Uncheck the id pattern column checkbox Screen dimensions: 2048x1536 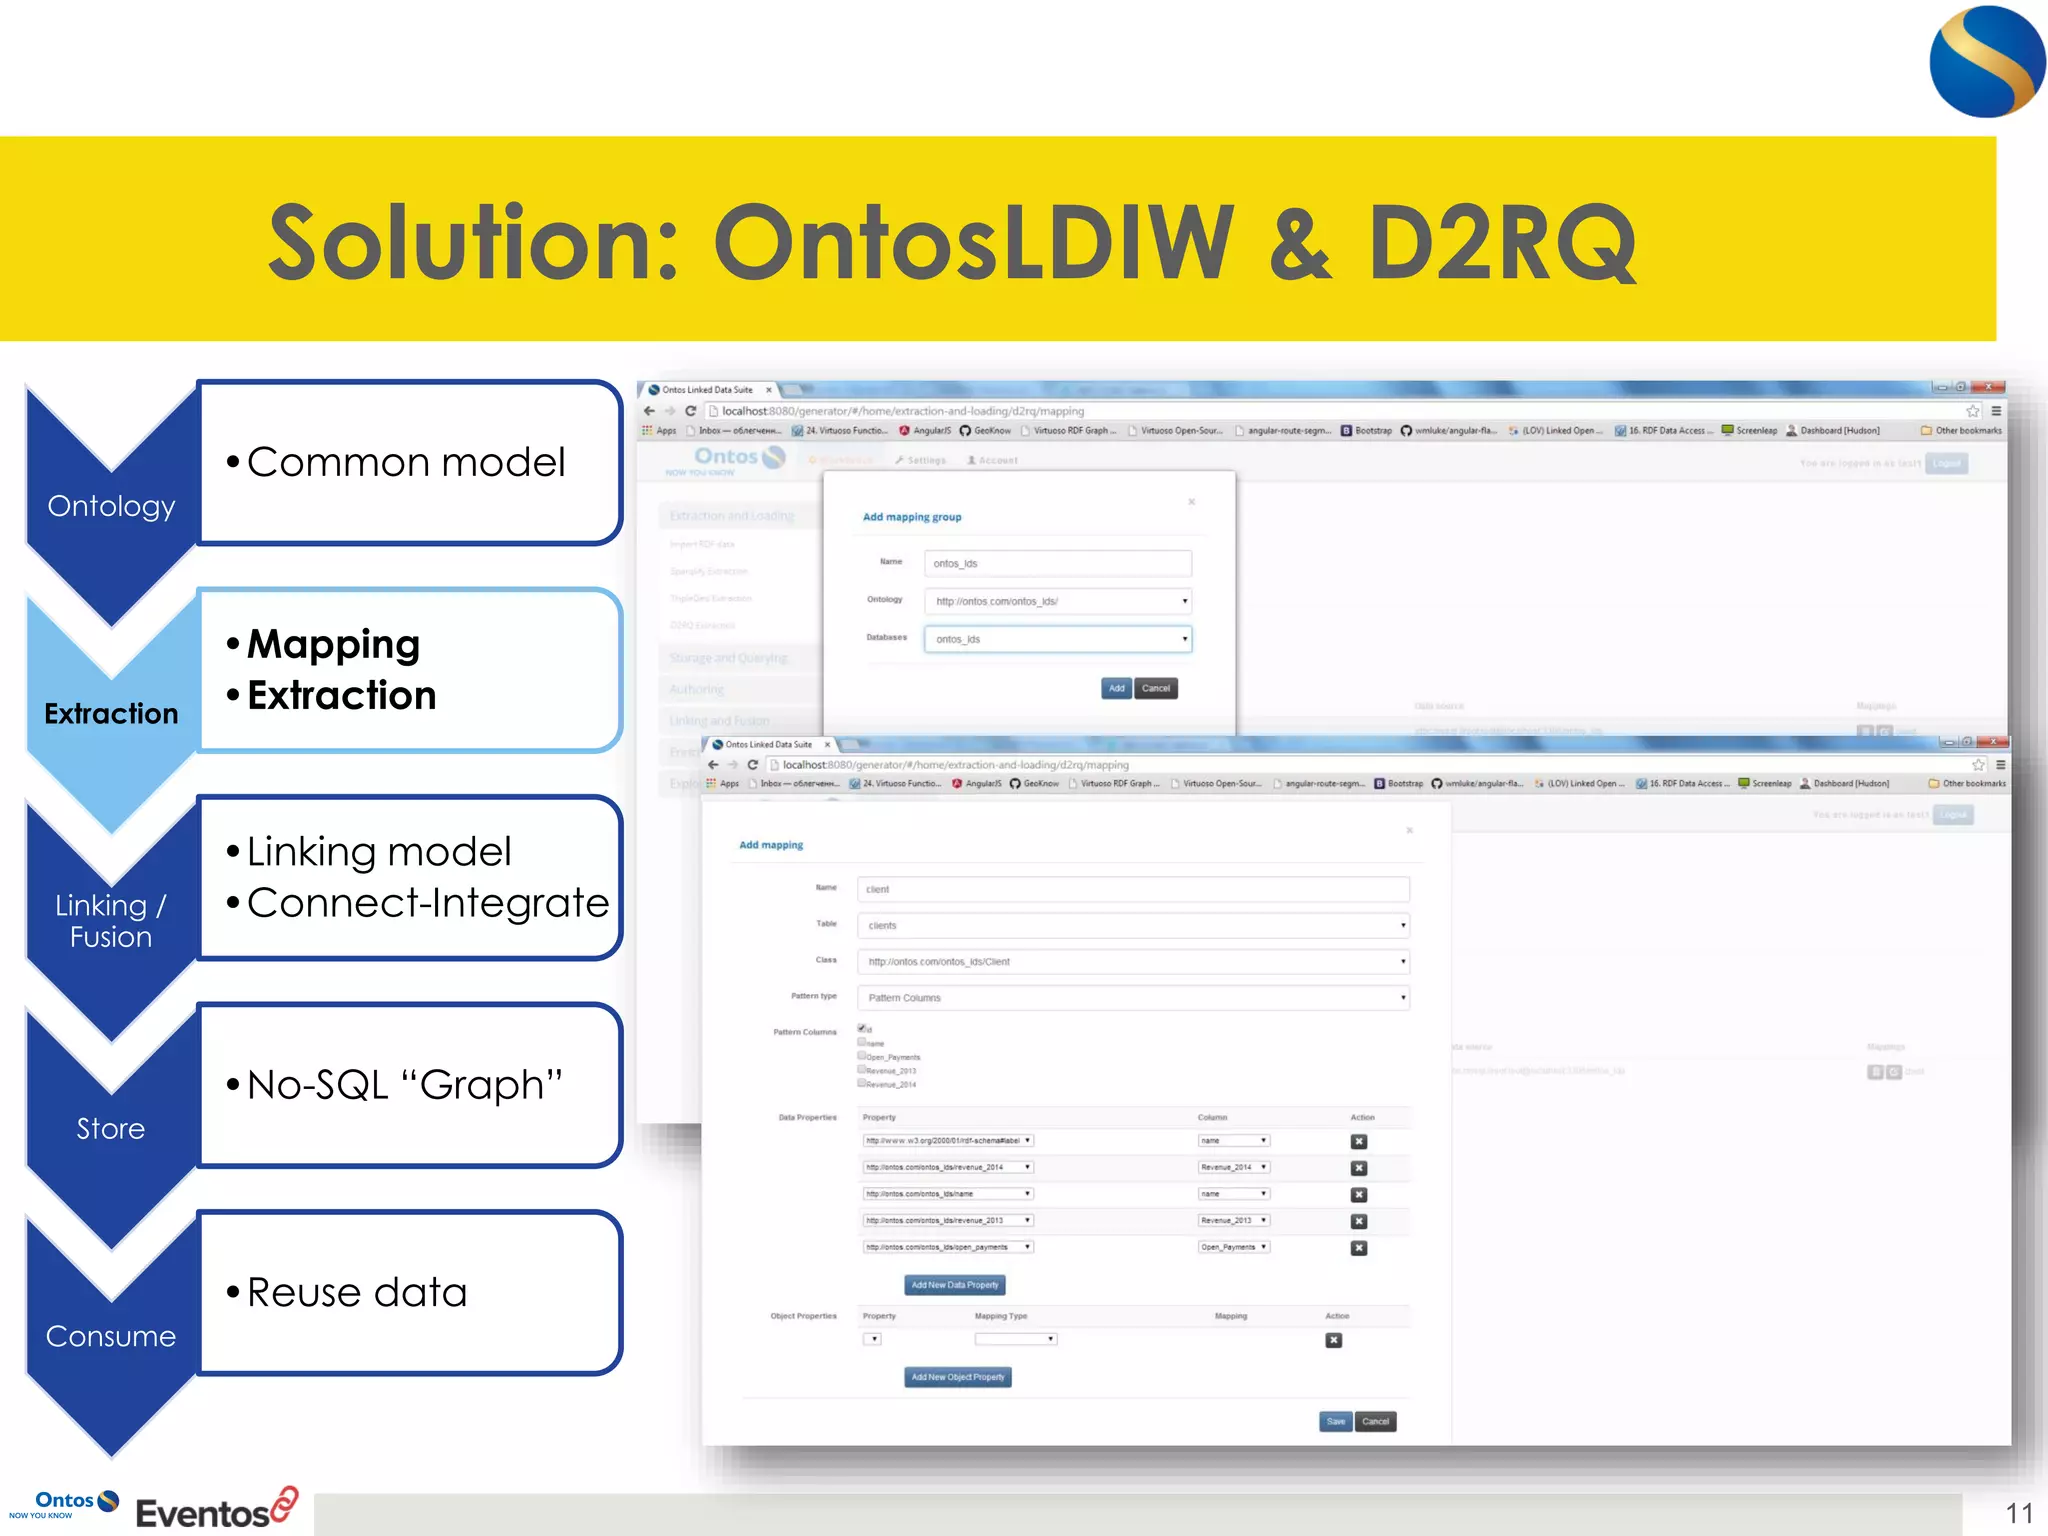(862, 1028)
